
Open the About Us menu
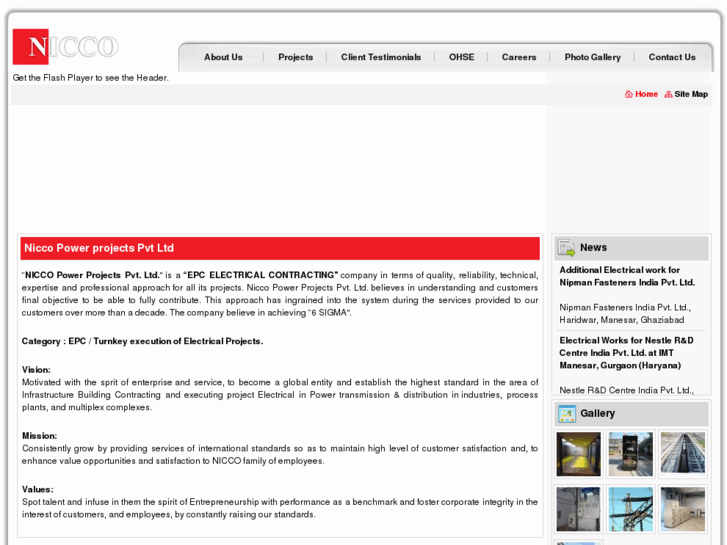click(223, 57)
